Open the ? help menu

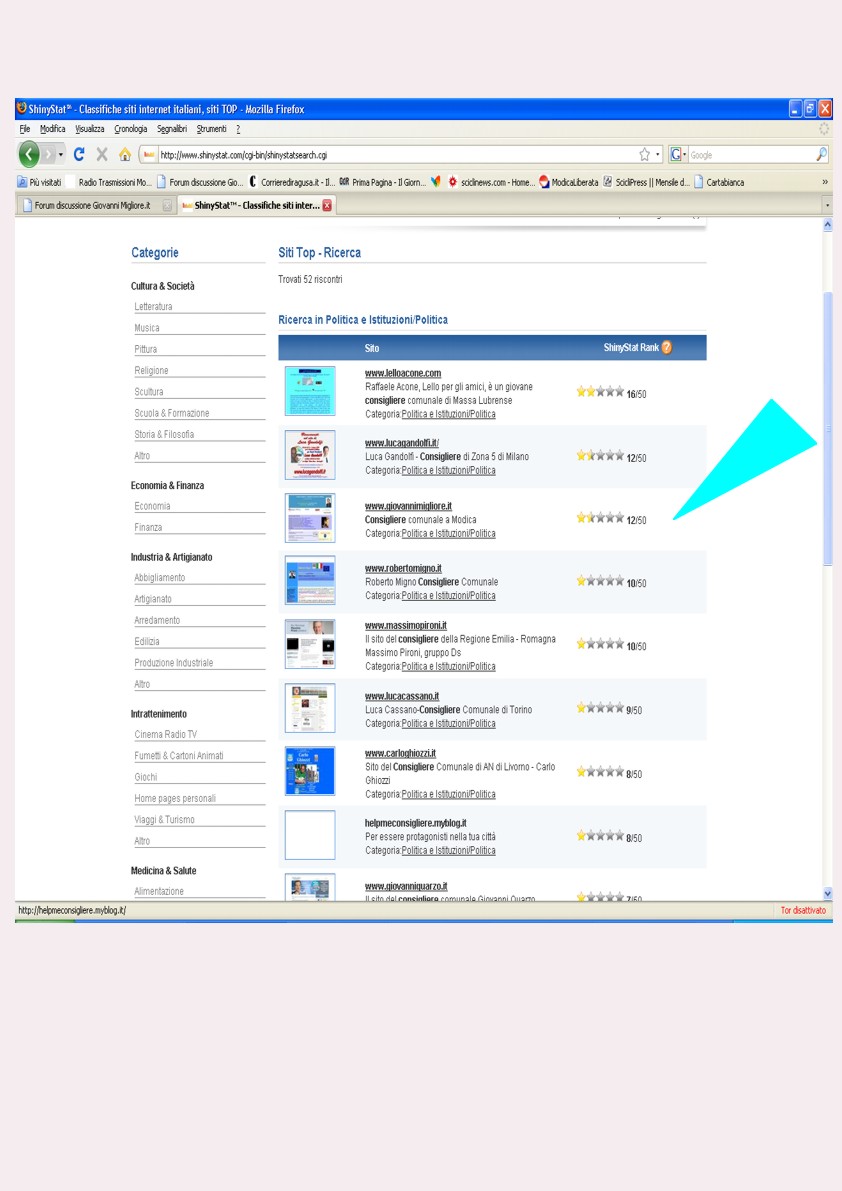[238, 129]
